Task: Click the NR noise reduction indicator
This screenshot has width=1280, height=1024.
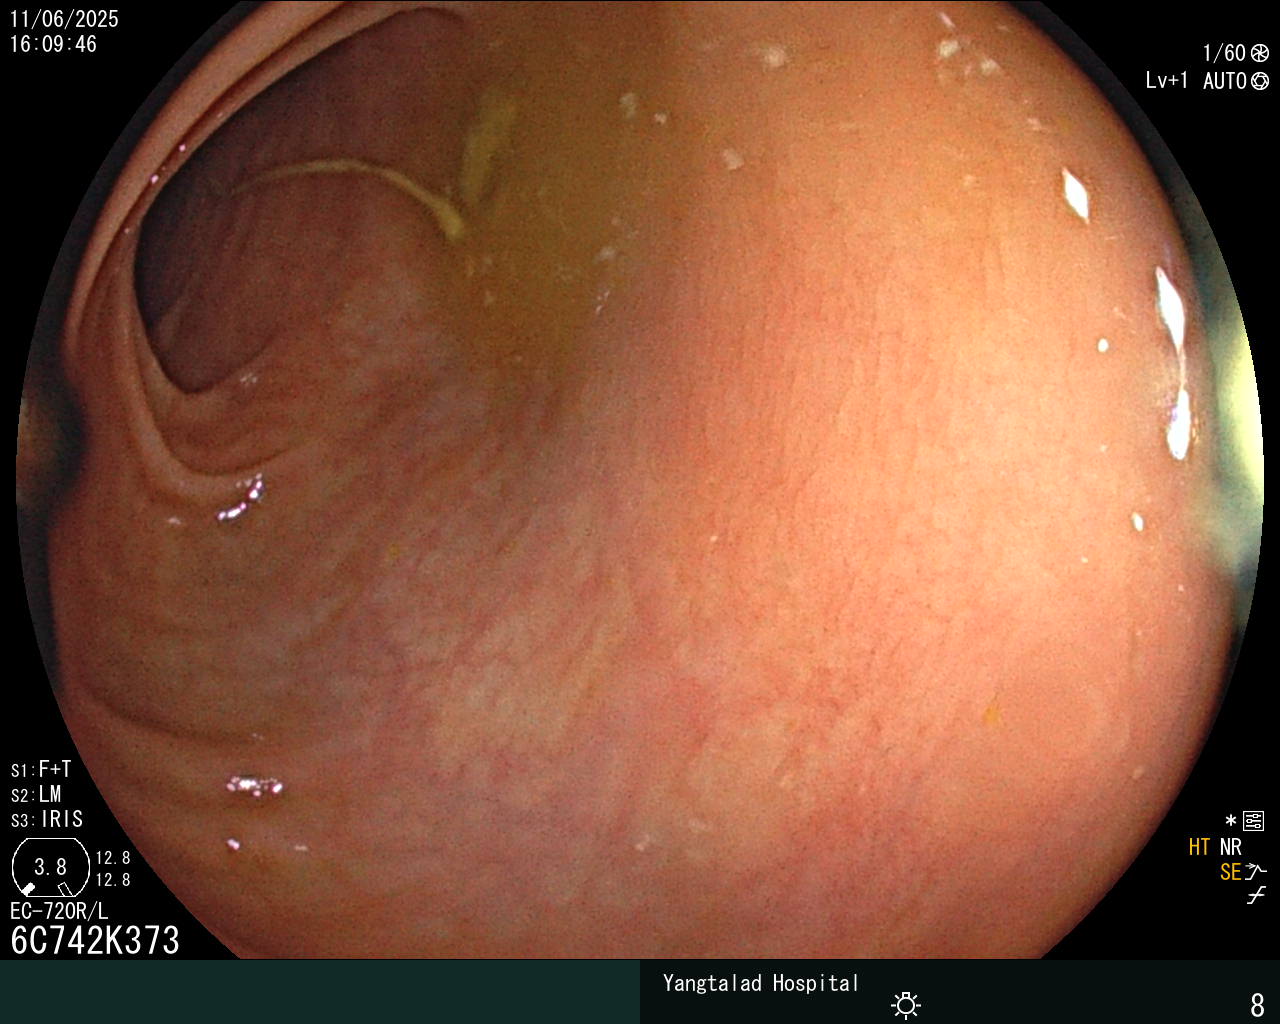Action: tap(1231, 847)
